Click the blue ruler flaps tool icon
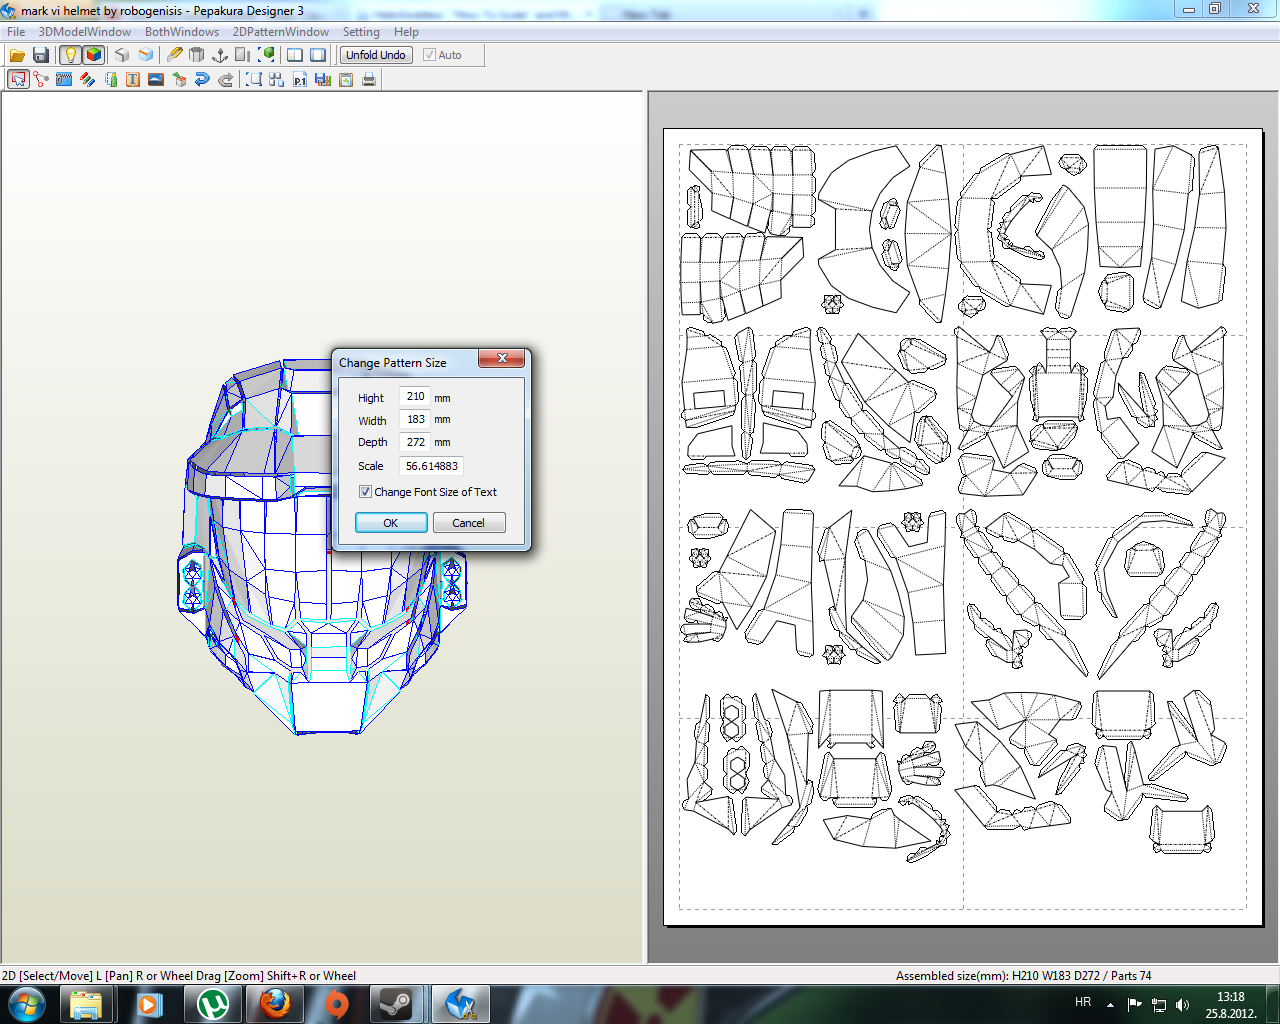The image size is (1280, 1024). (64, 79)
